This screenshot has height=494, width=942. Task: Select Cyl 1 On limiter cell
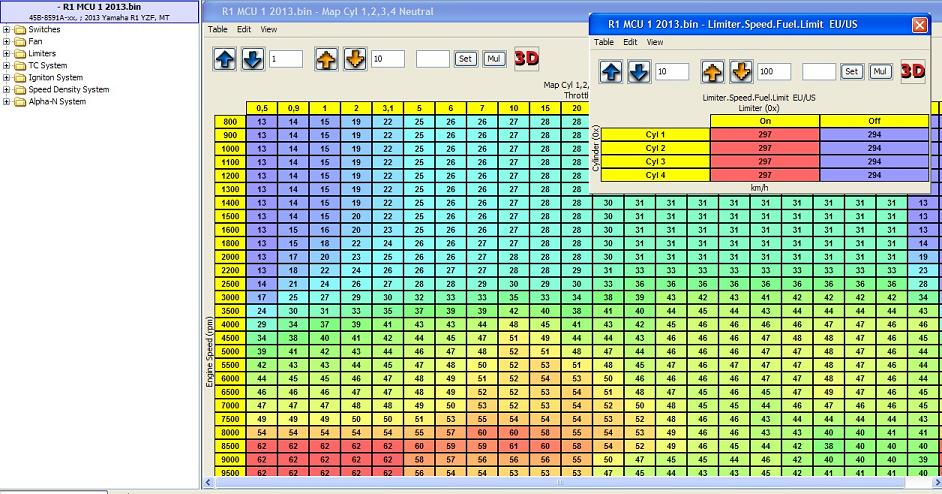coord(764,134)
